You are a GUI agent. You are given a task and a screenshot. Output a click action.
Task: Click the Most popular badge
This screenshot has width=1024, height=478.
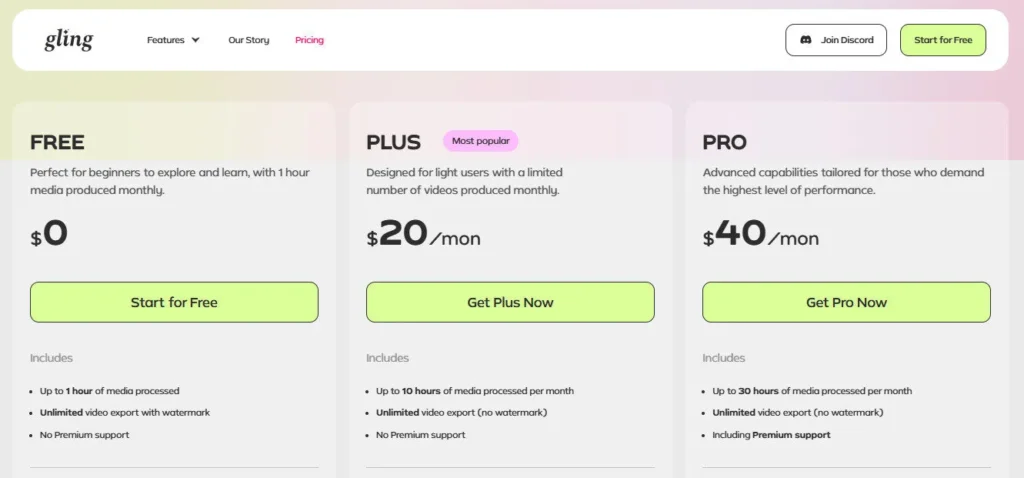(x=481, y=141)
